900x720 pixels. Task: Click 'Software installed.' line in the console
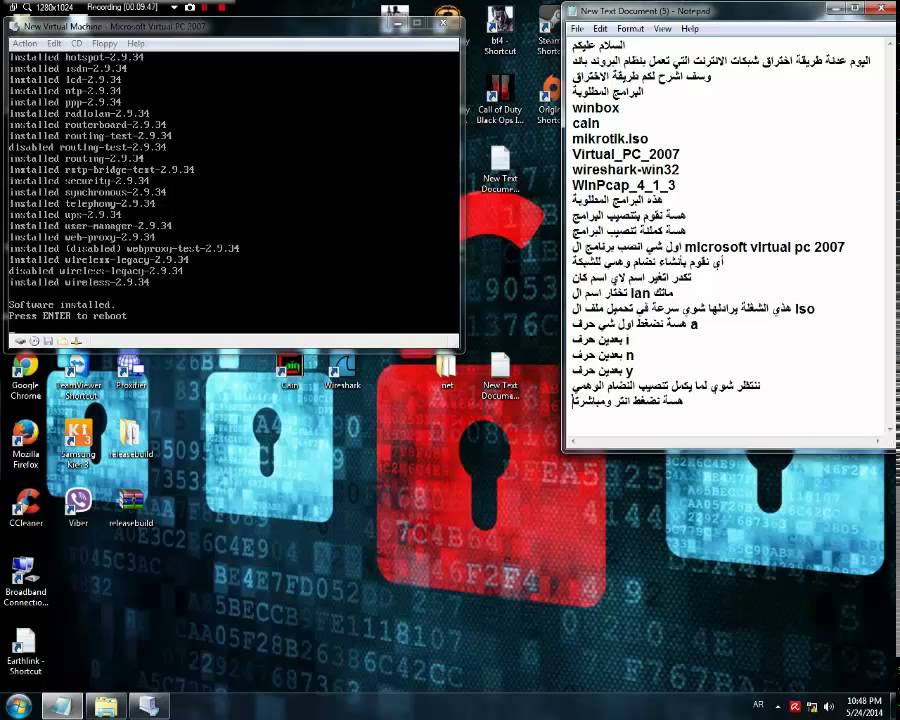click(62, 305)
